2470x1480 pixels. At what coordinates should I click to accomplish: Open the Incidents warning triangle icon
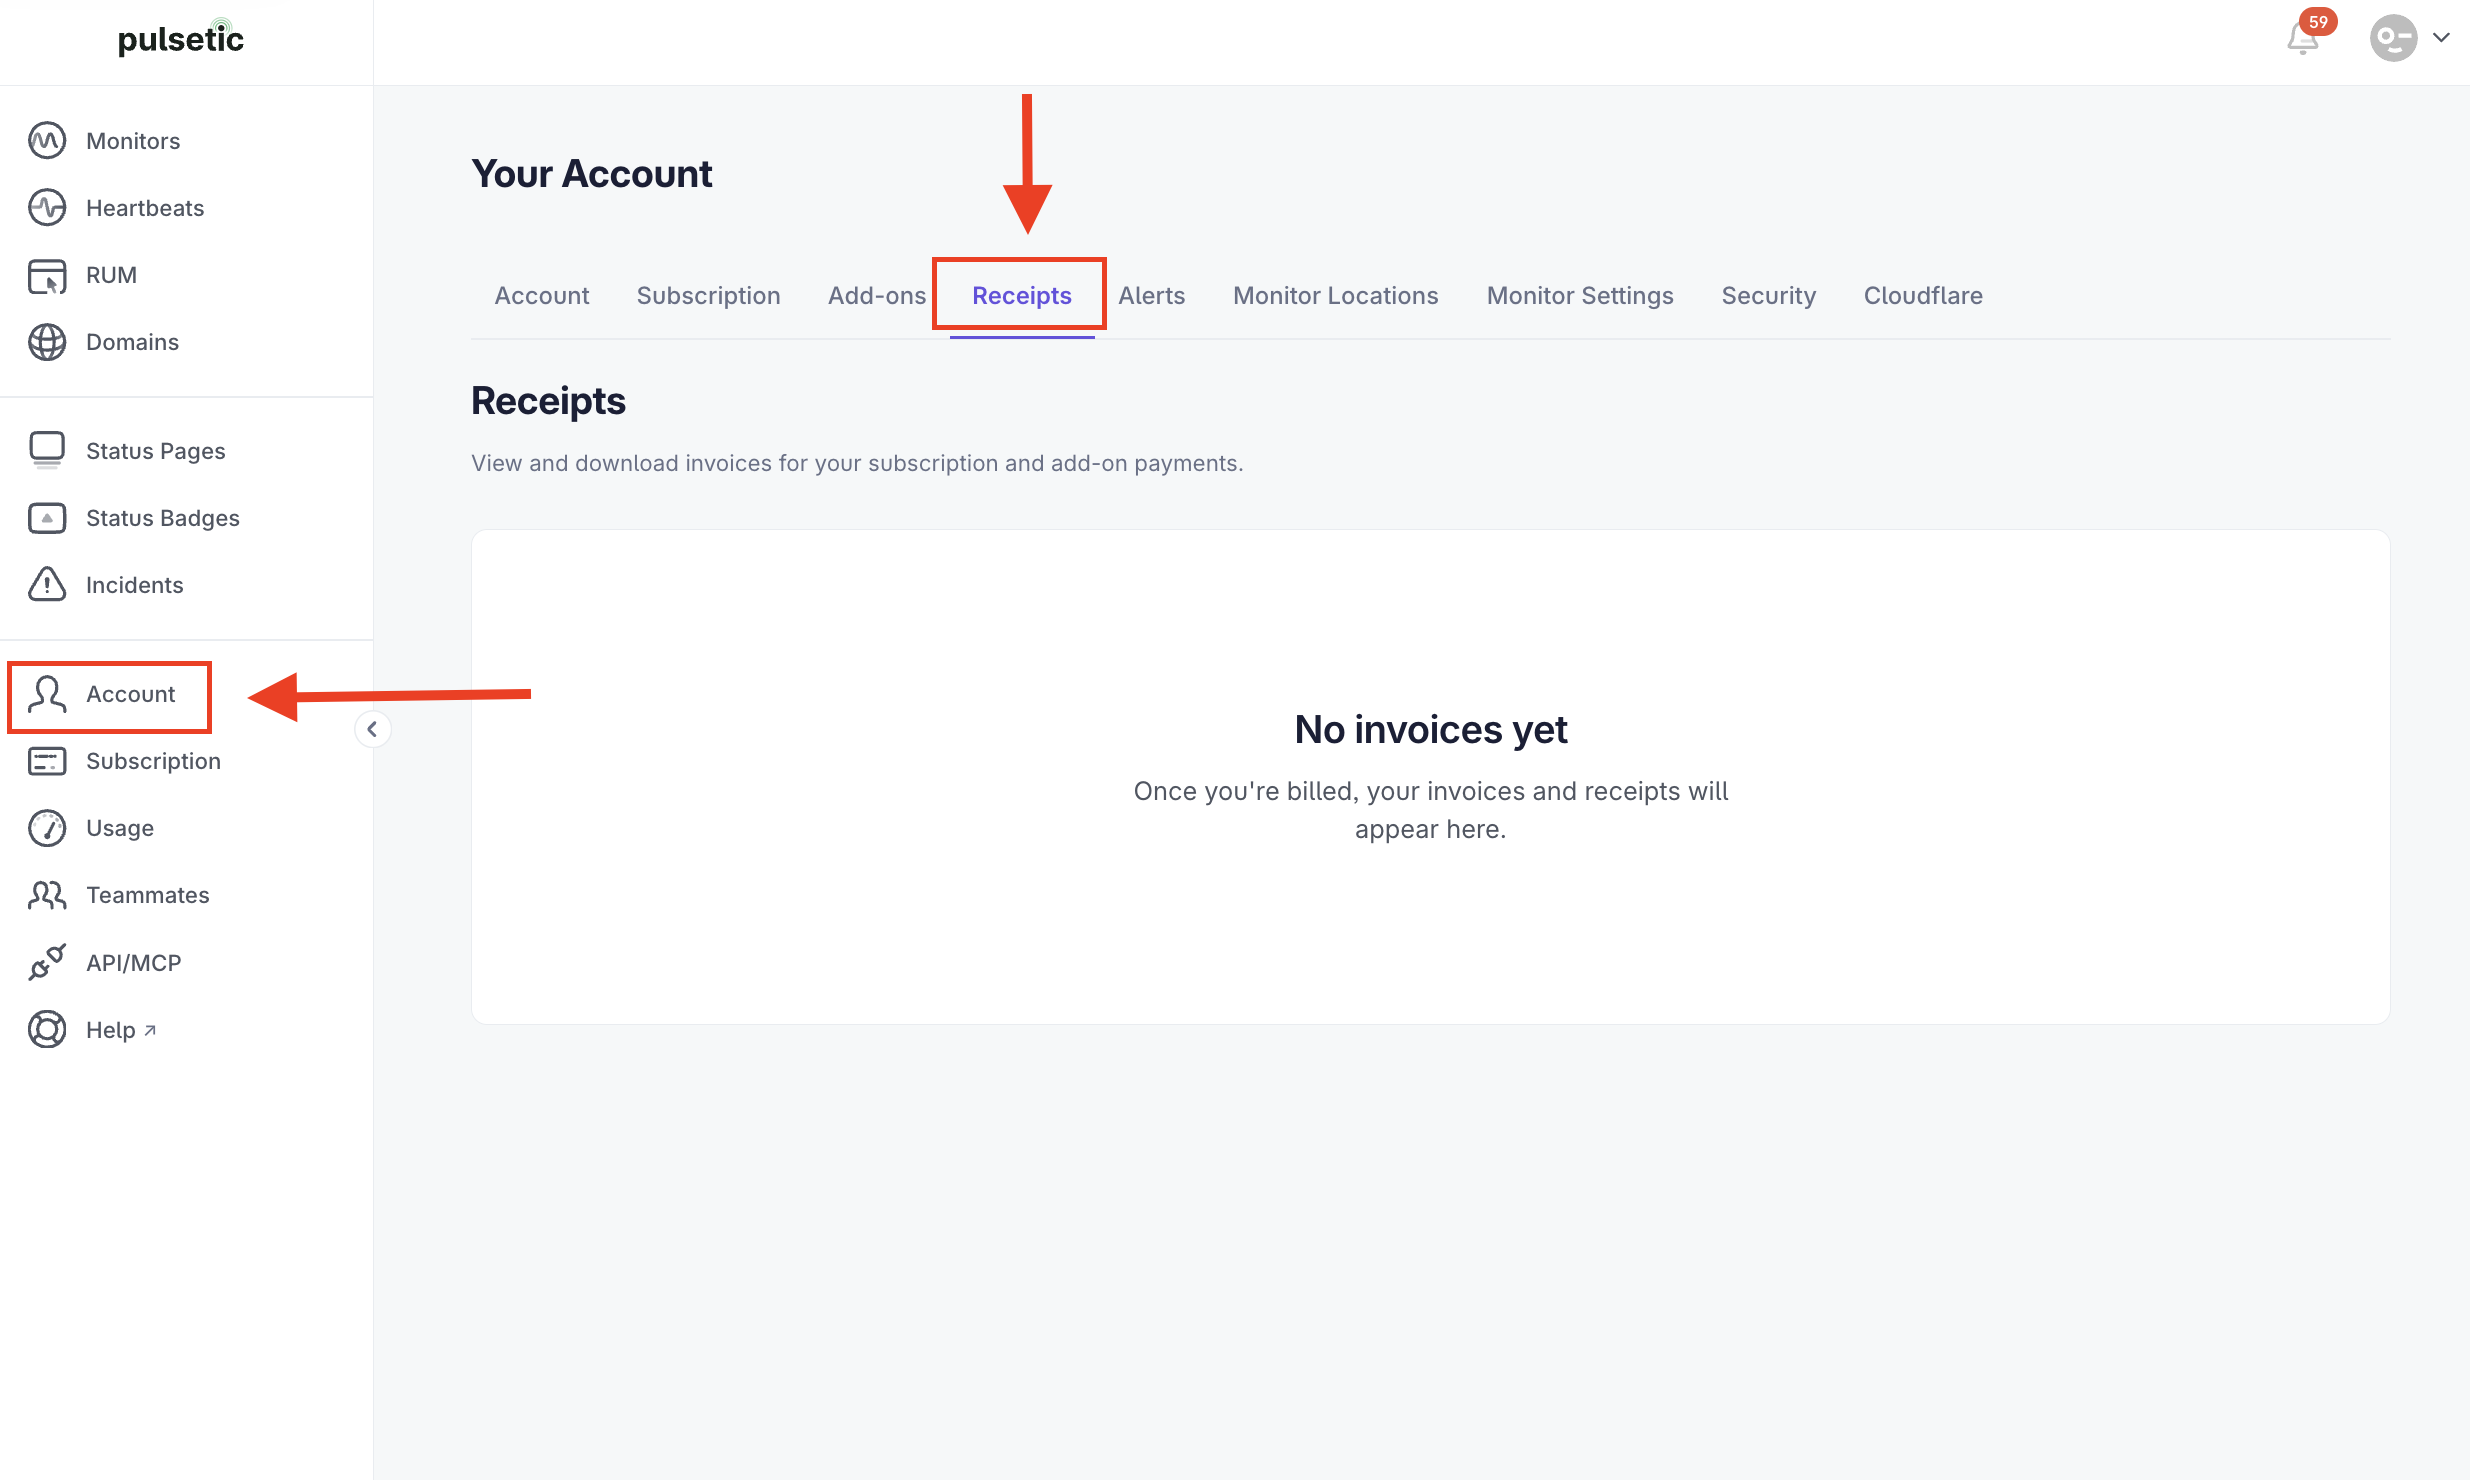(47, 585)
